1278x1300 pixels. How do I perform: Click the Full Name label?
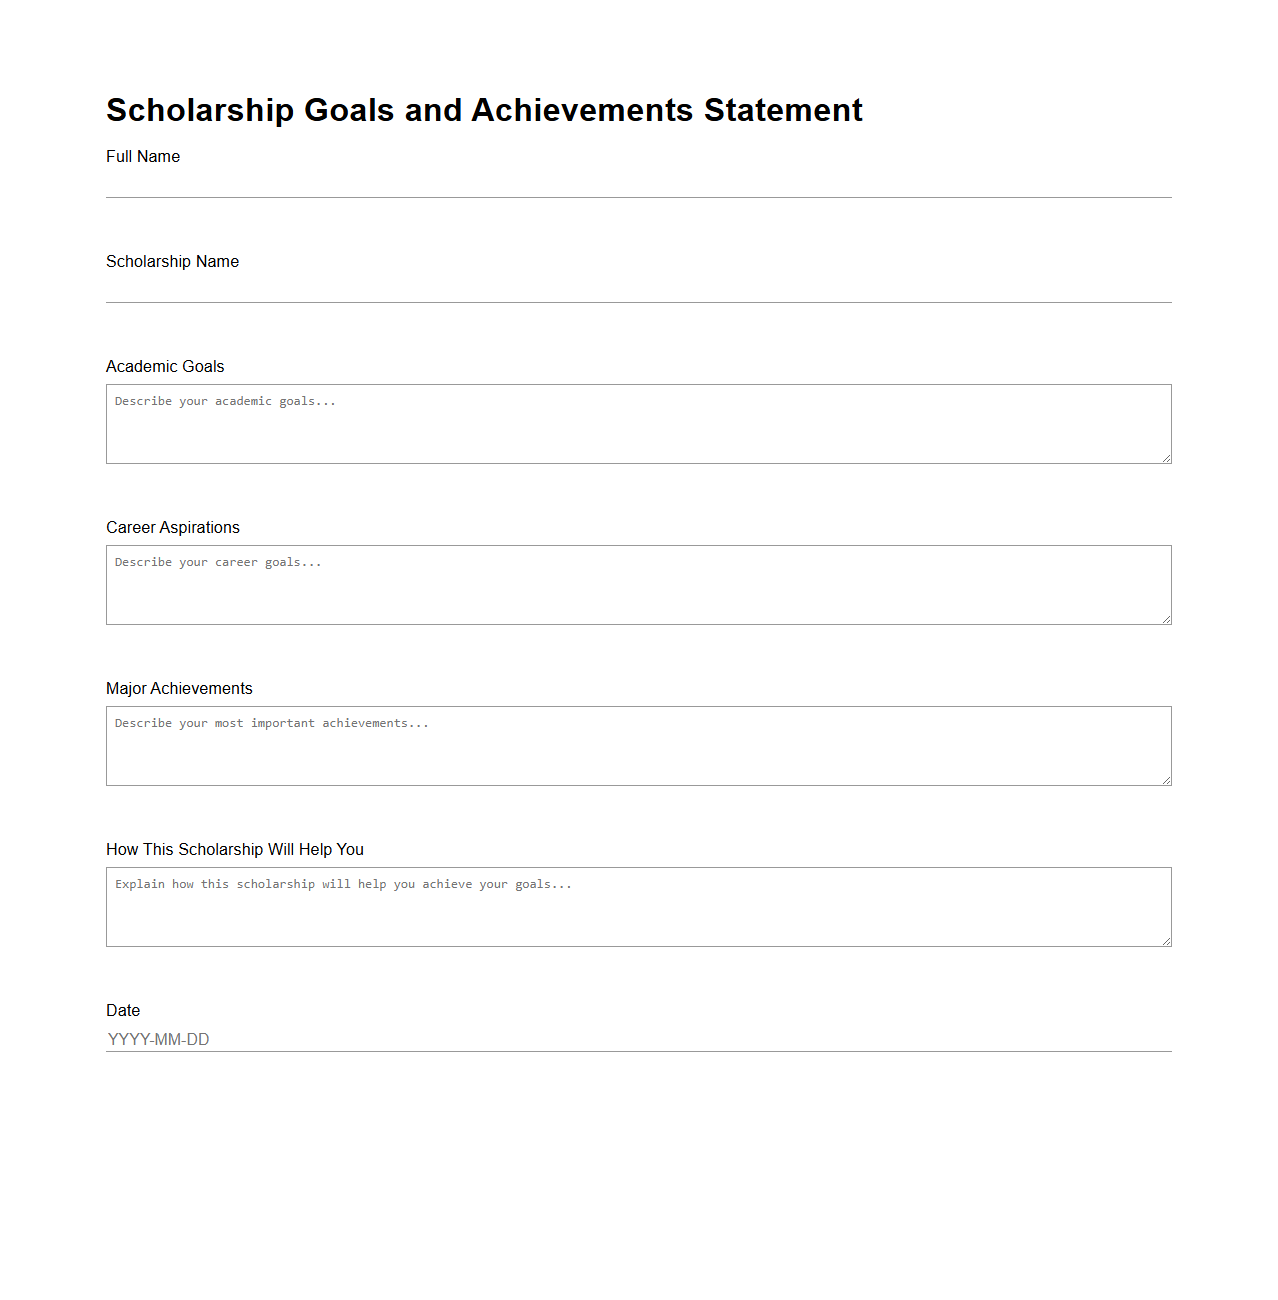[142, 156]
